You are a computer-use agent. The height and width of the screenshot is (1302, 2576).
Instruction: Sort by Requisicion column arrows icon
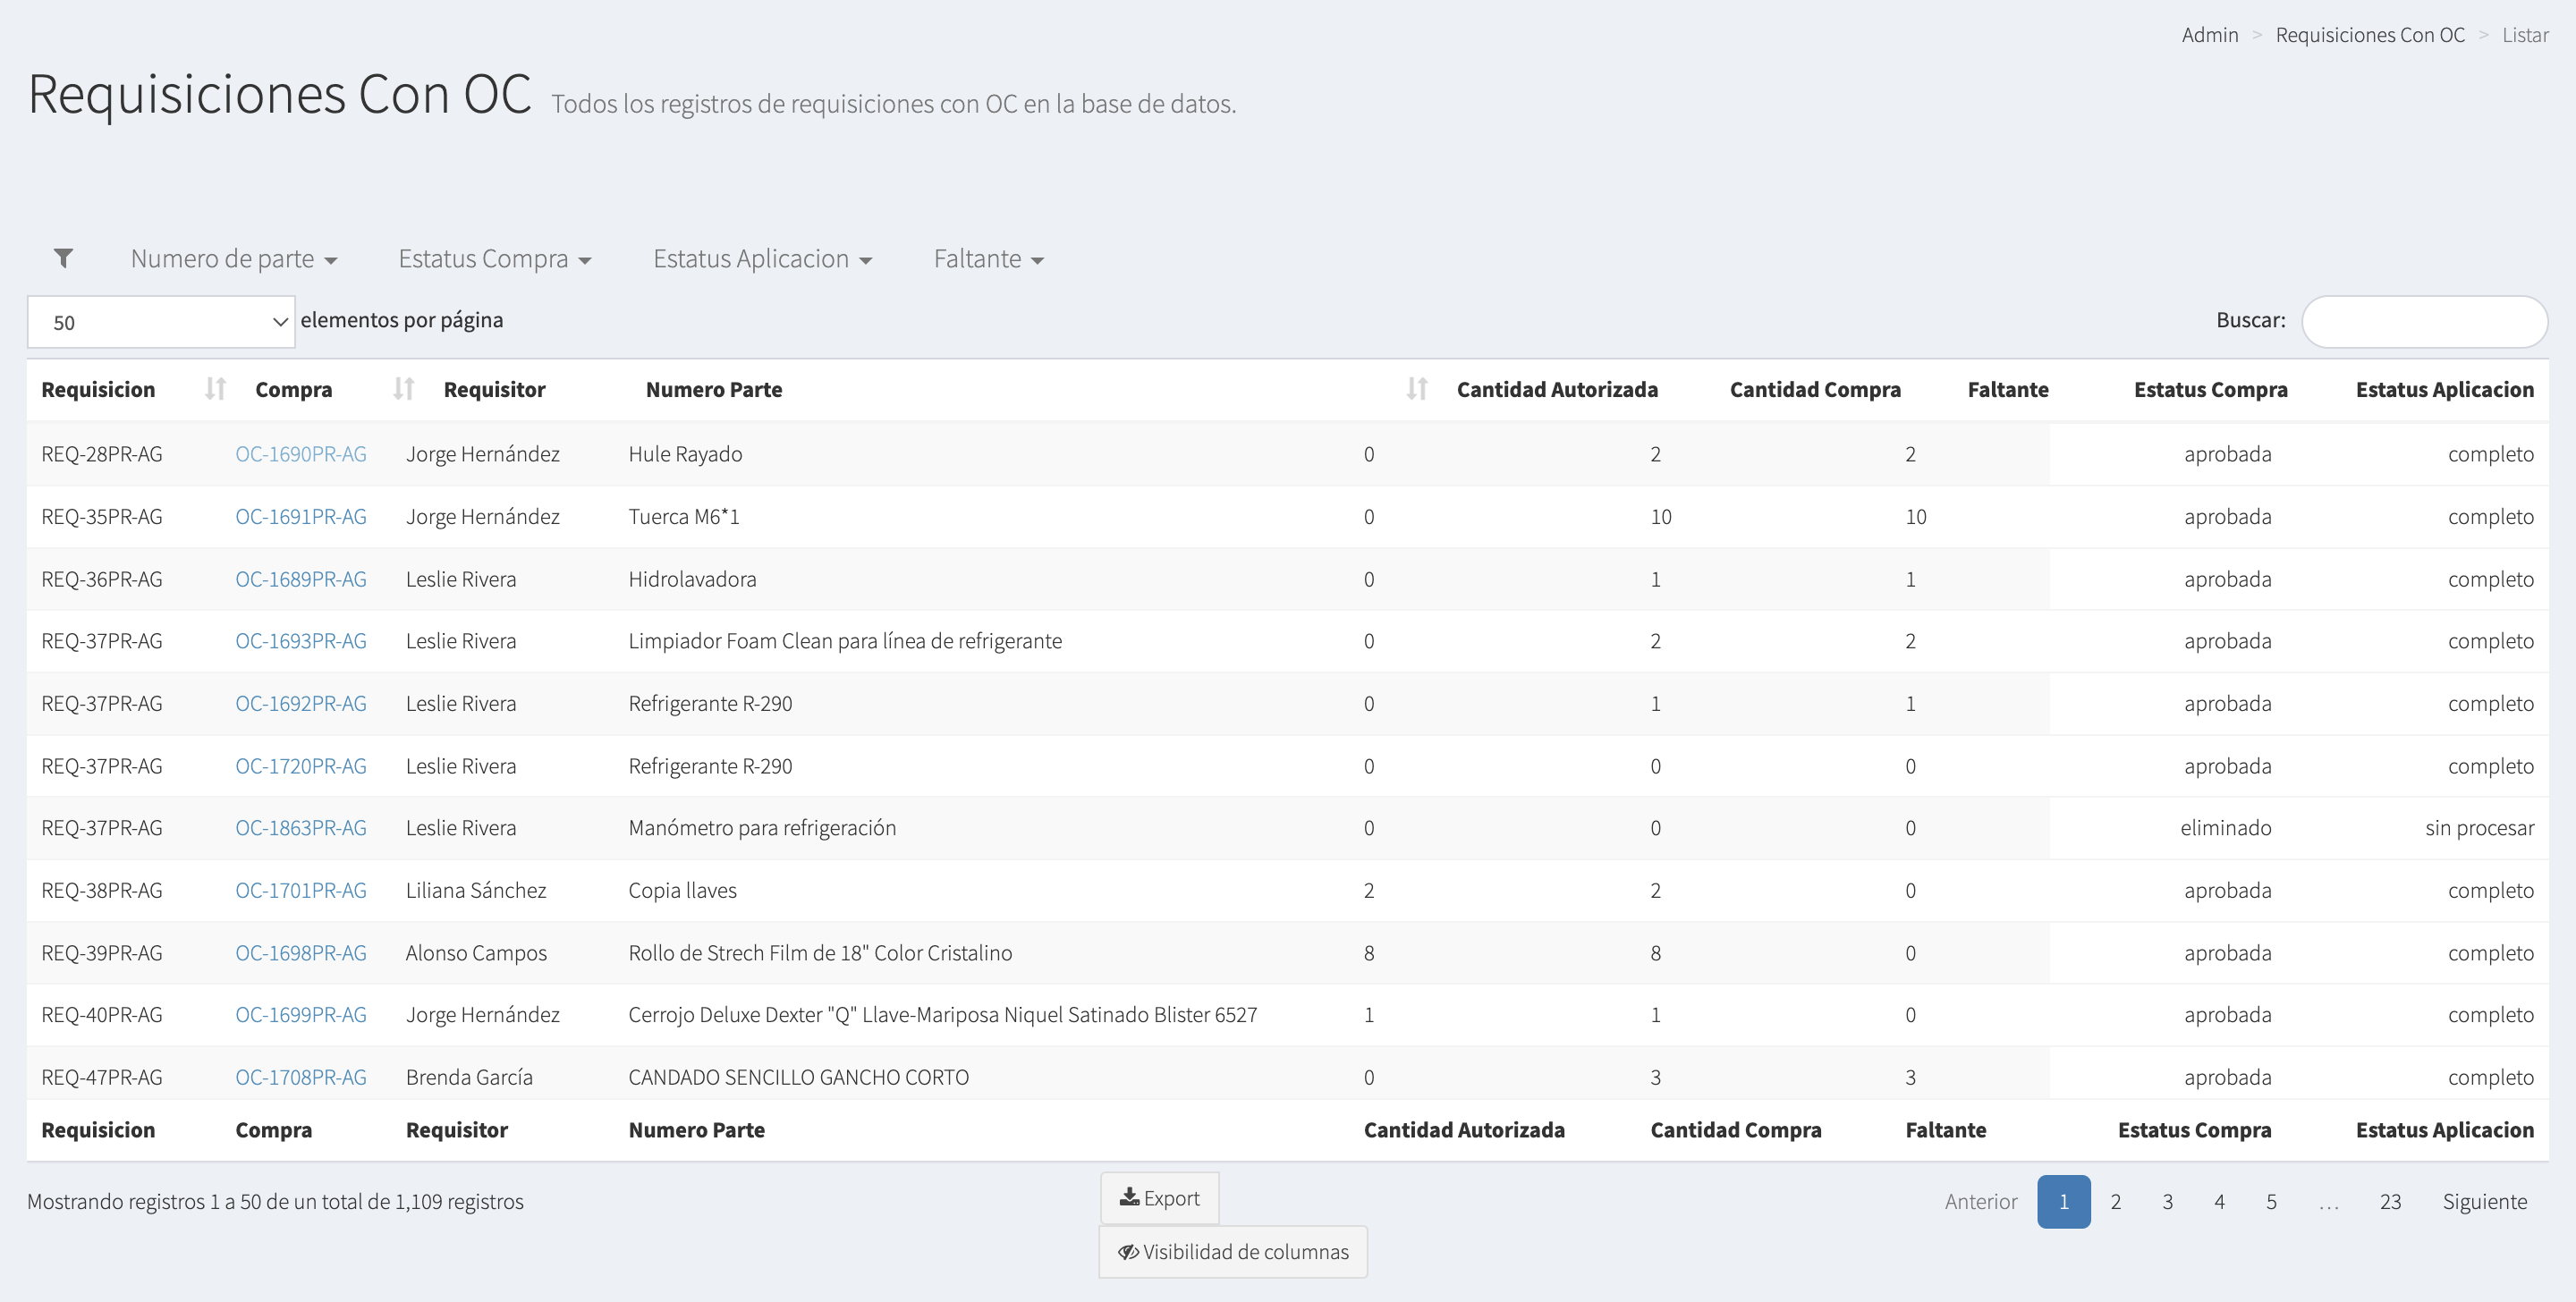(215, 389)
